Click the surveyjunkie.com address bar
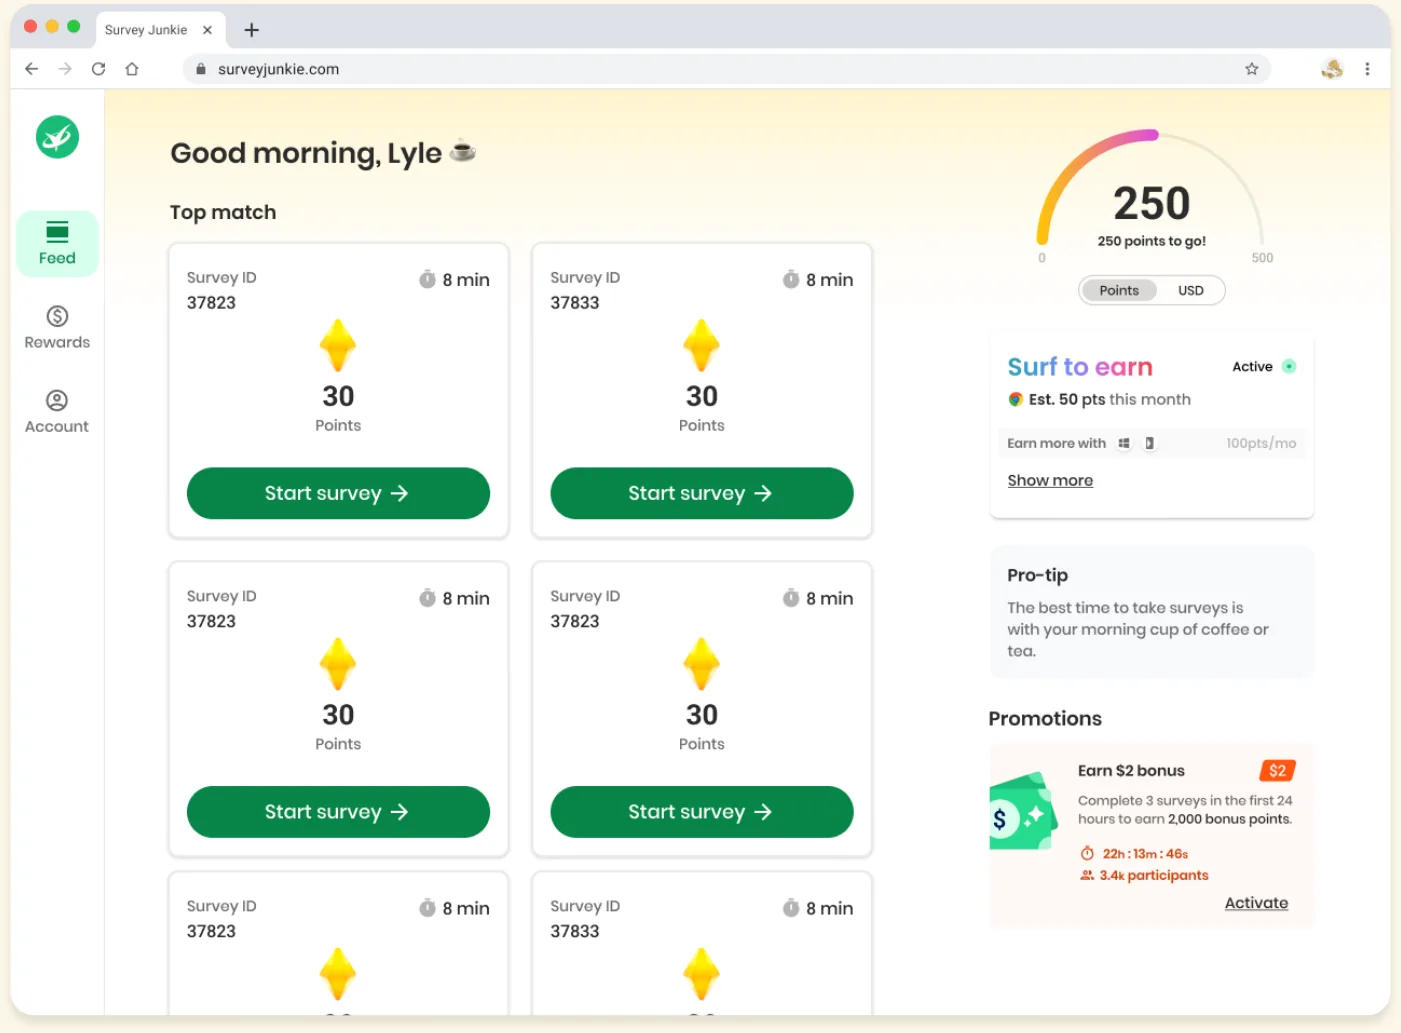The height and width of the screenshot is (1033, 1401). [x=726, y=69]
